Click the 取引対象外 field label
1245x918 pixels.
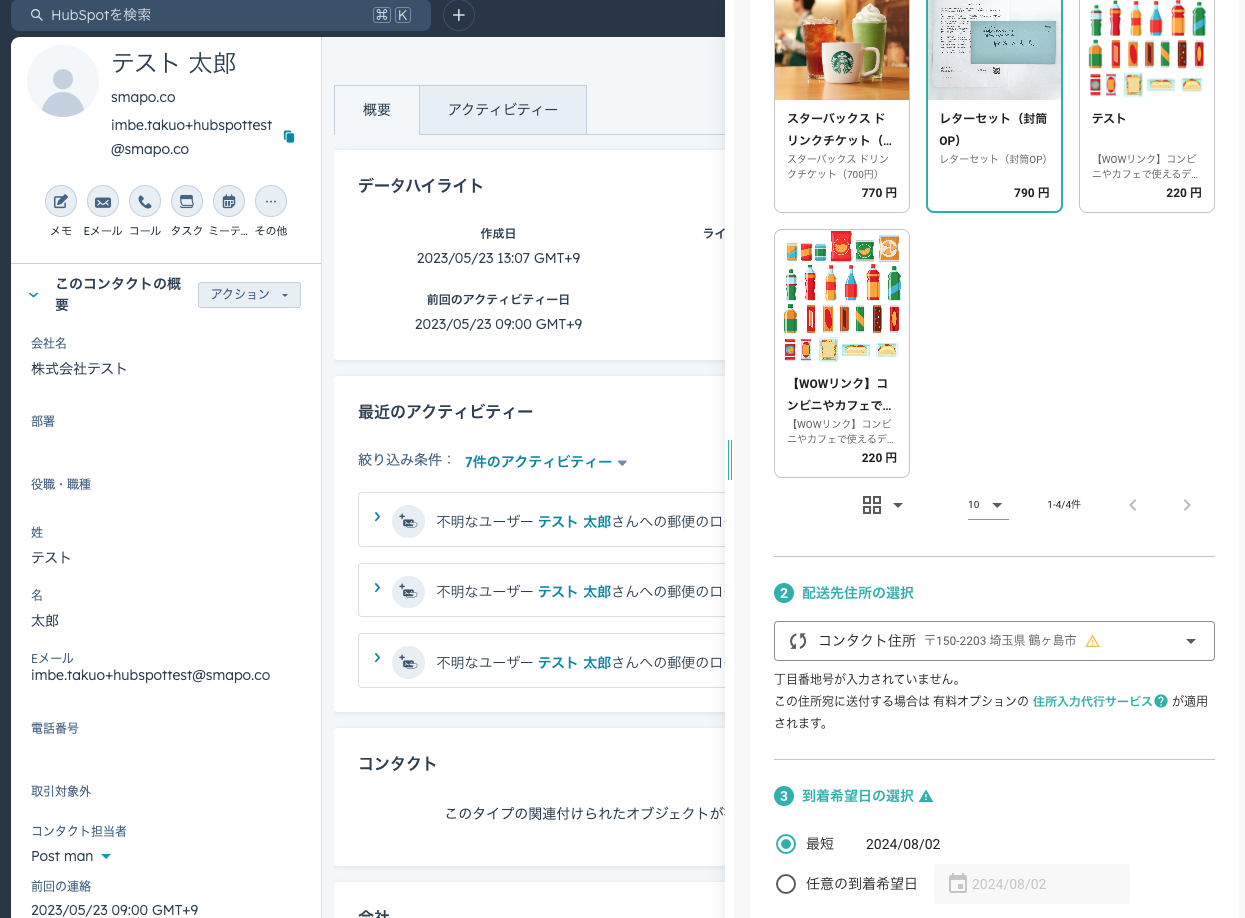click(x=61, y=791)
